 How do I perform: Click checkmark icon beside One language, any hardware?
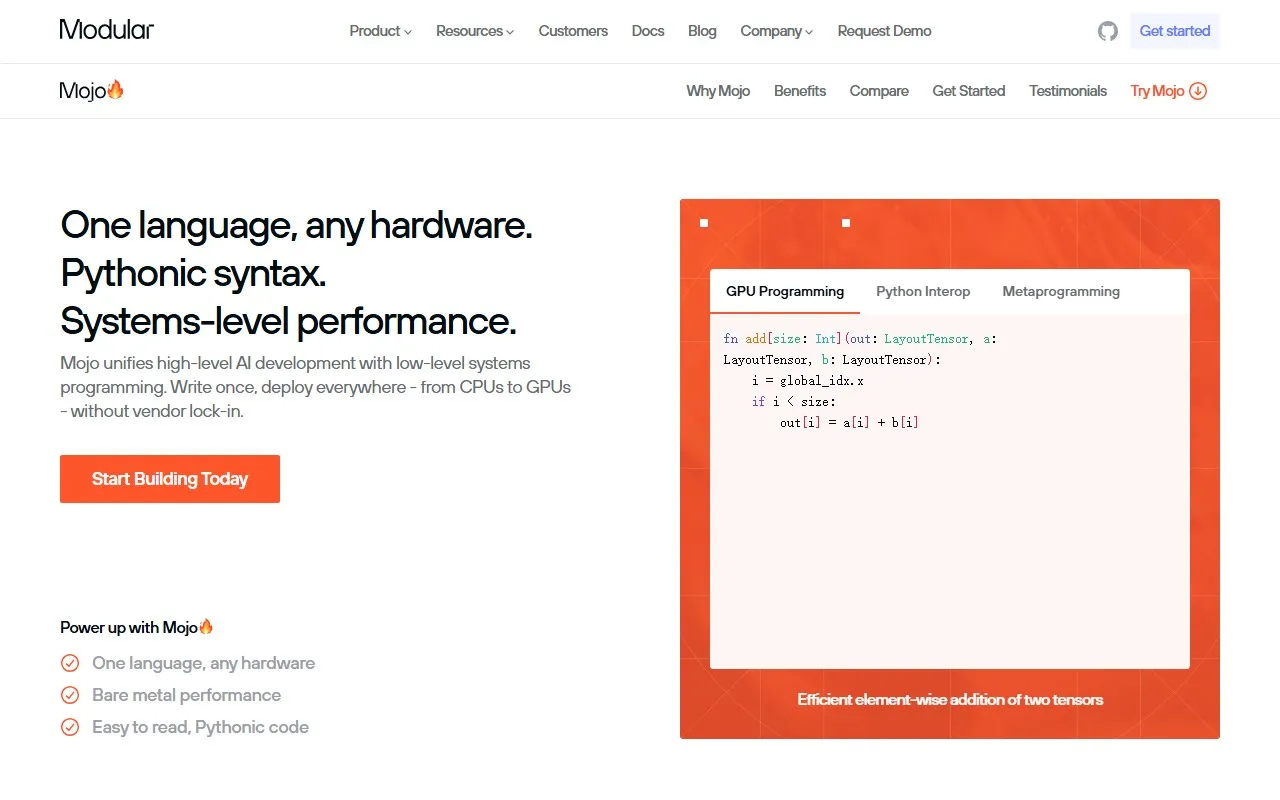pos(70,663)
